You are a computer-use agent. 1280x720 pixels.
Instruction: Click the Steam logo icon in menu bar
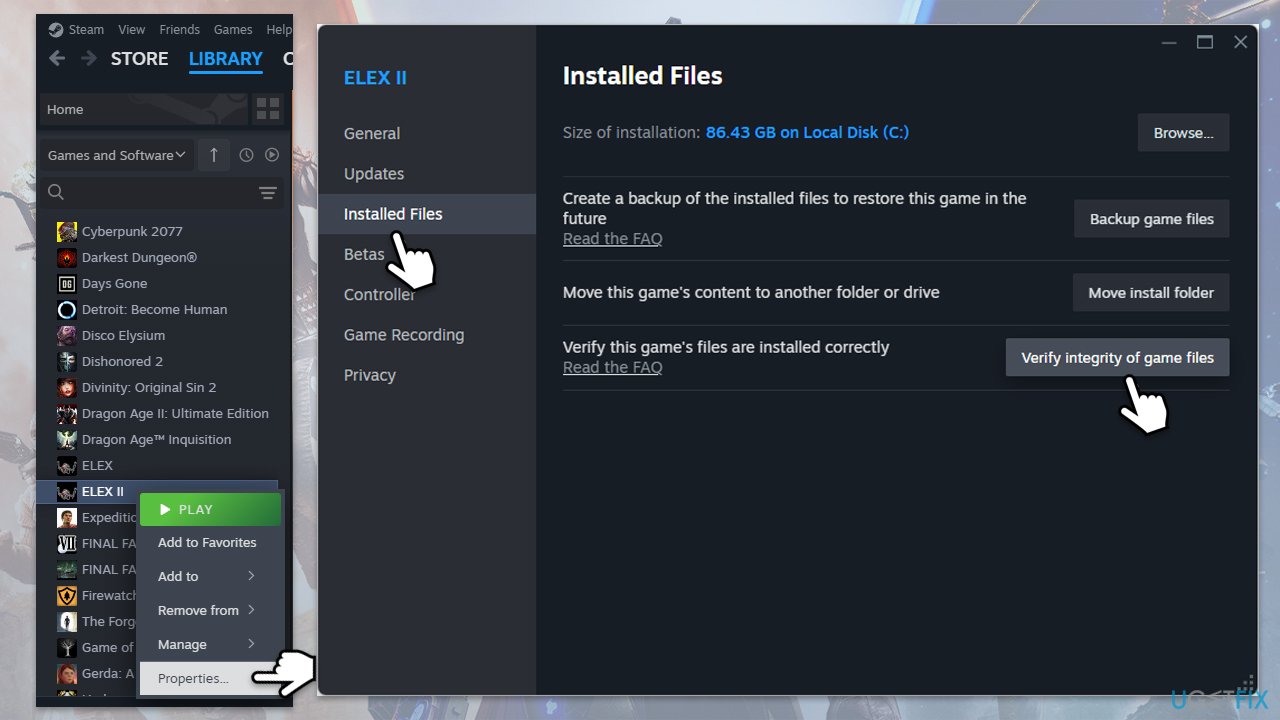pyautogui.click(x=56, y=29)
